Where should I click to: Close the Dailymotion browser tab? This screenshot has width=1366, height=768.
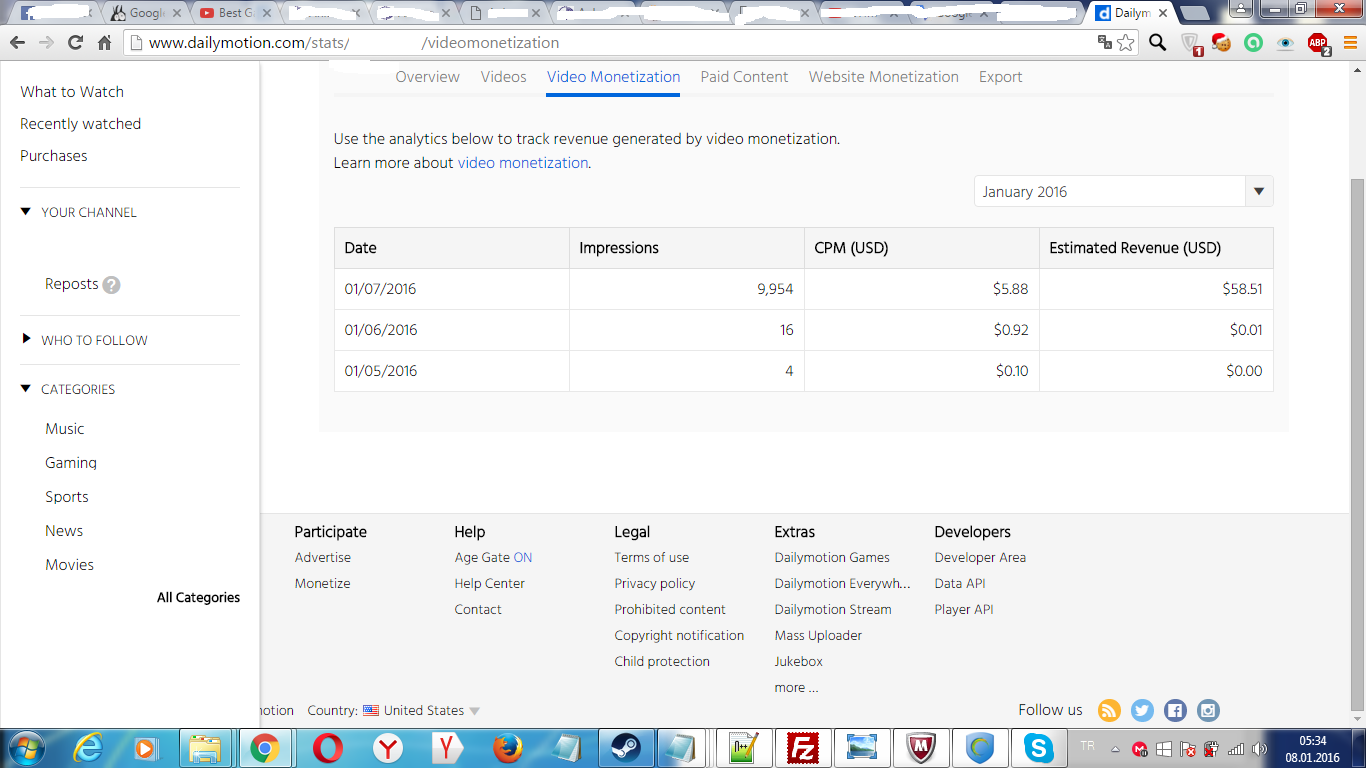click(1163, 13)
